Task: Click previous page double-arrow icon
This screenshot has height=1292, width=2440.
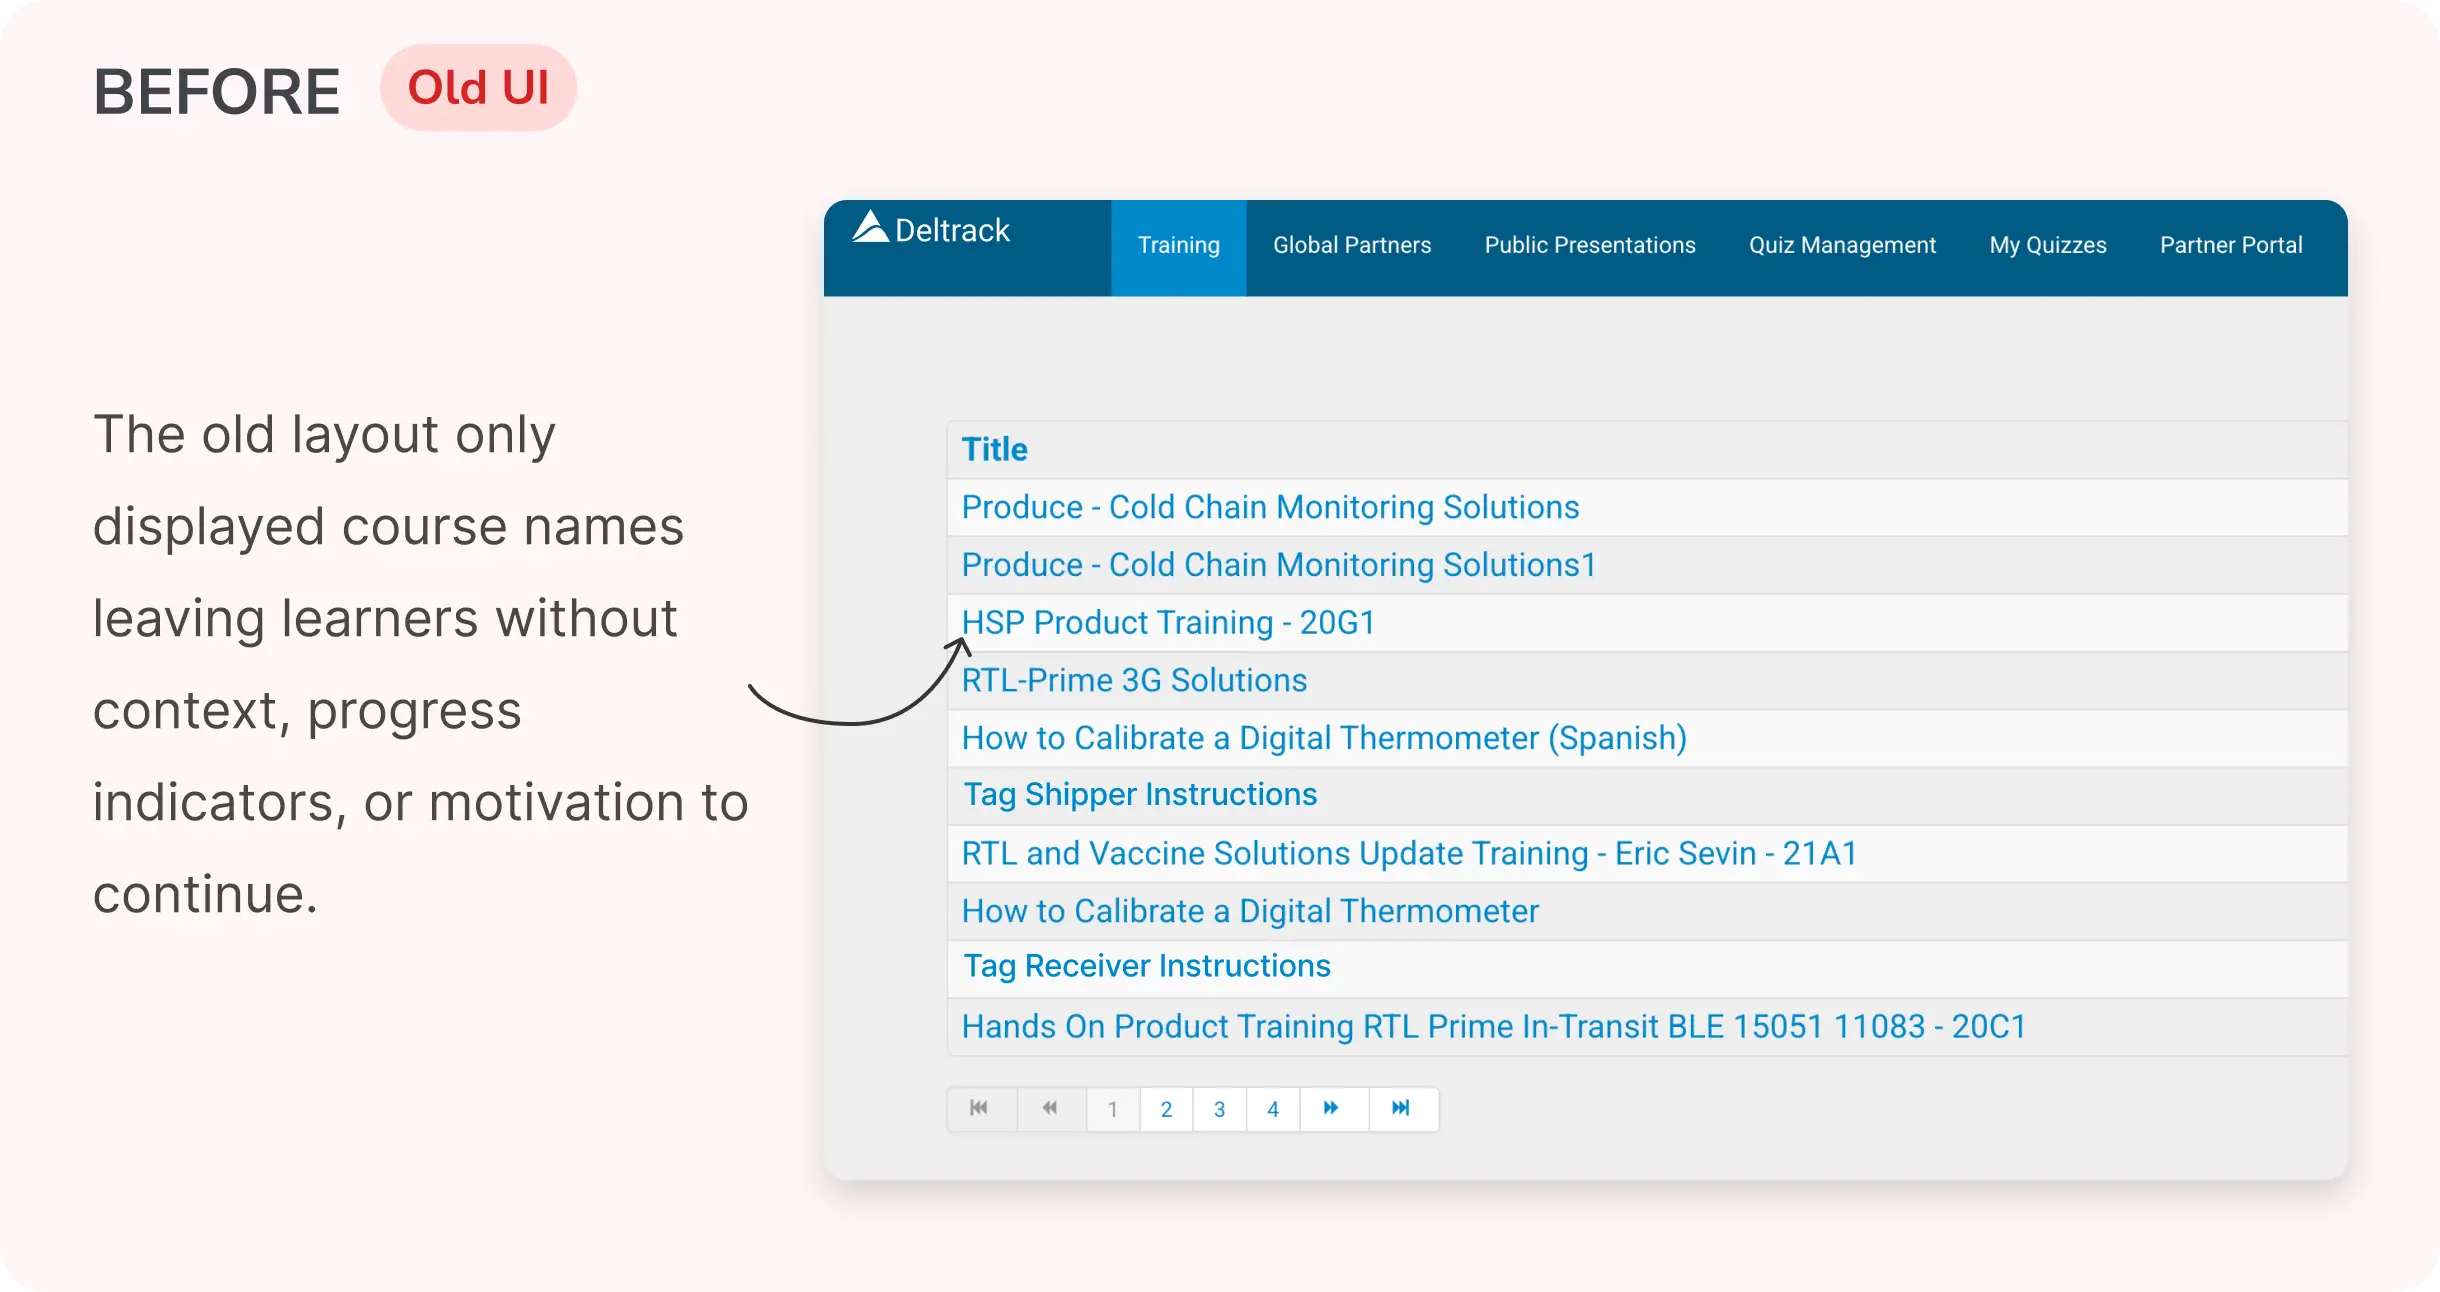Action: [x=1050, y=1108]
